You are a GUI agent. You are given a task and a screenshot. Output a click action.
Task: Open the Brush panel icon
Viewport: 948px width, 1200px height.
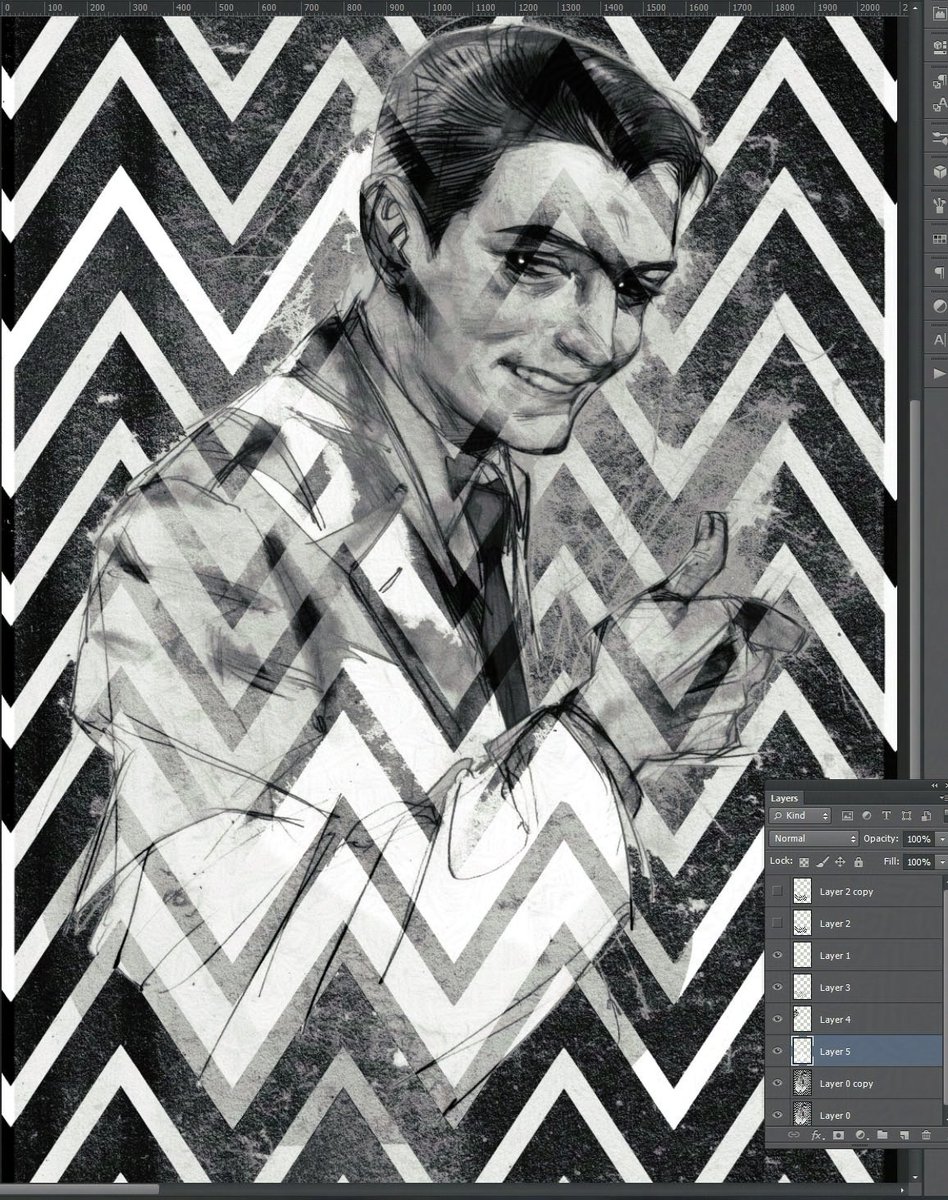point(939,205)
